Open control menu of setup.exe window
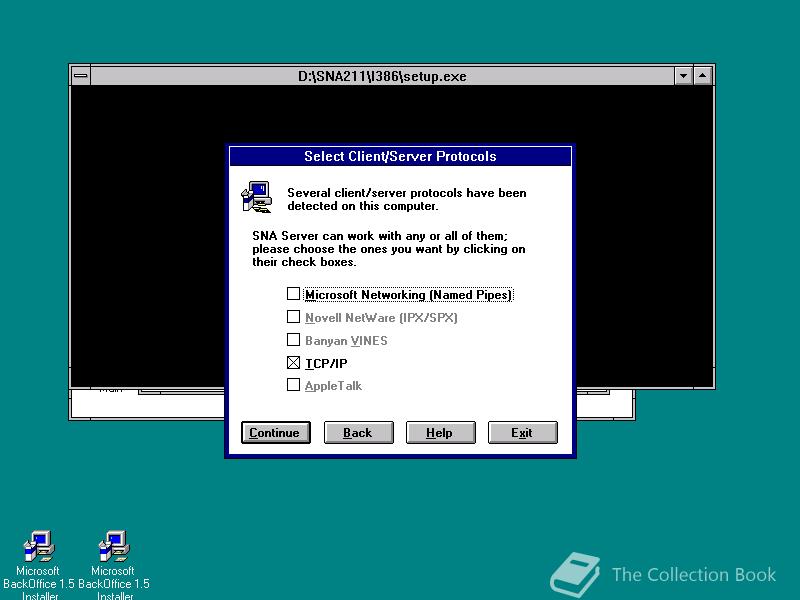Viewport: 800px width, 600px height. [81, 76]
